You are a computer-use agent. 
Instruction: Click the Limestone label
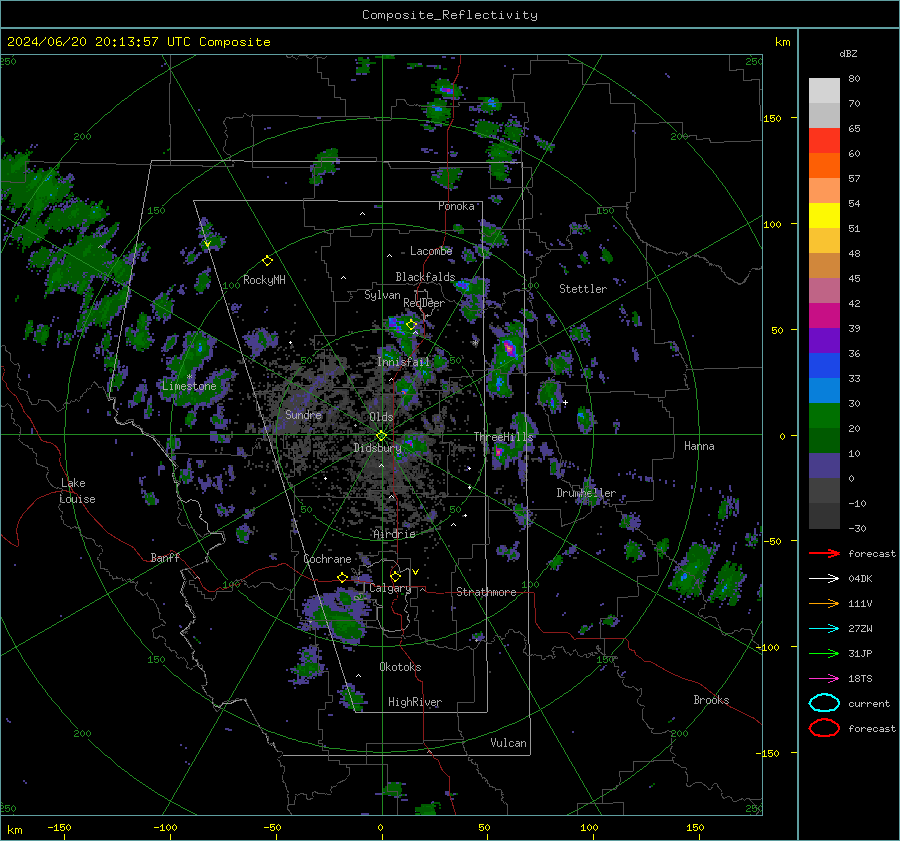click(189, 386)
